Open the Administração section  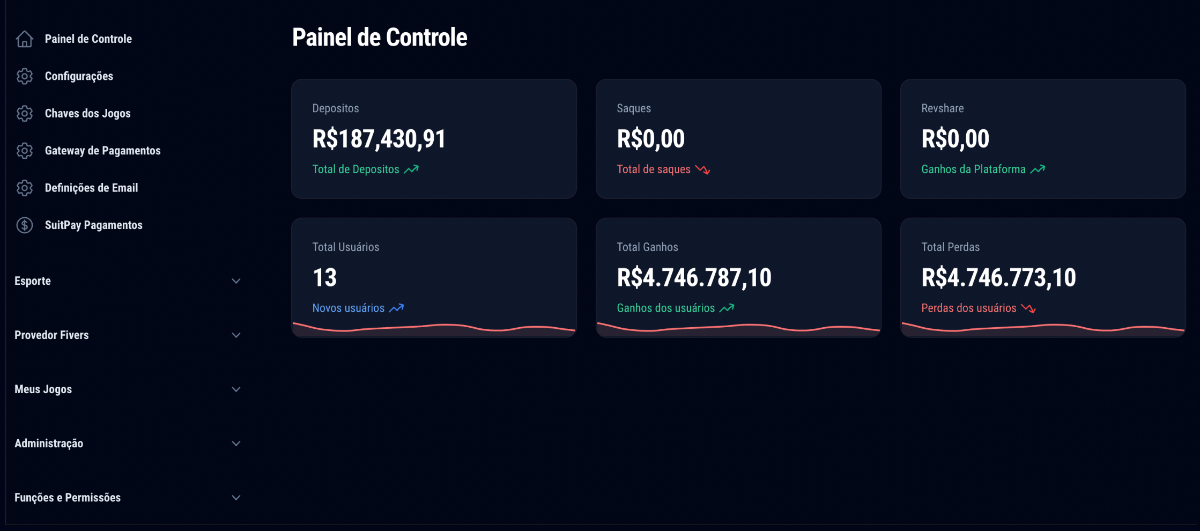(128, 443)
